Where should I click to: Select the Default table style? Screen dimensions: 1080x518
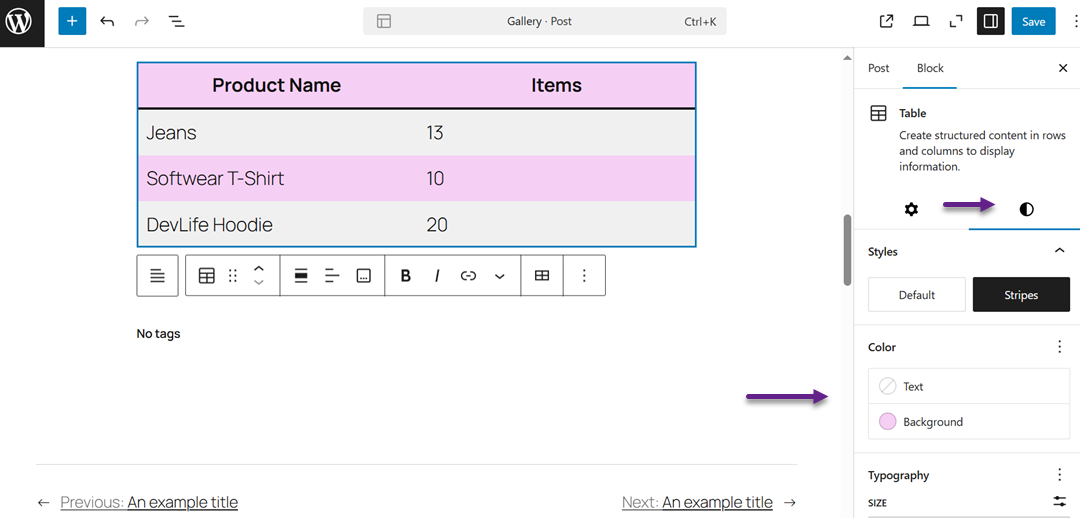tap(916, 295)
